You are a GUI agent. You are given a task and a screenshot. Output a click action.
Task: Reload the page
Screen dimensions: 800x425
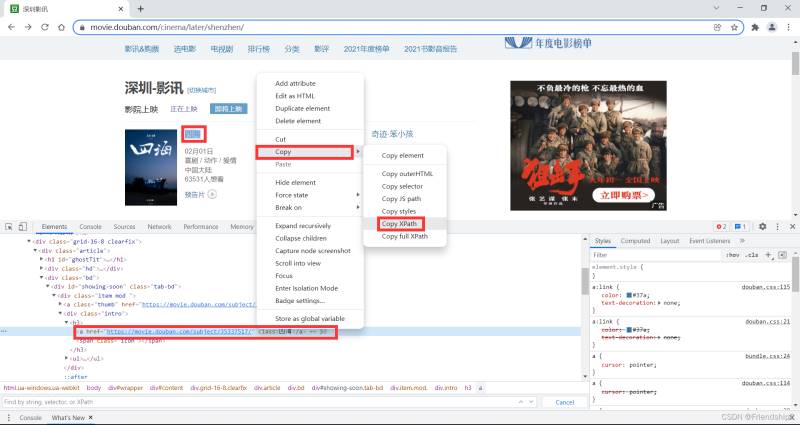pos(44,27)
